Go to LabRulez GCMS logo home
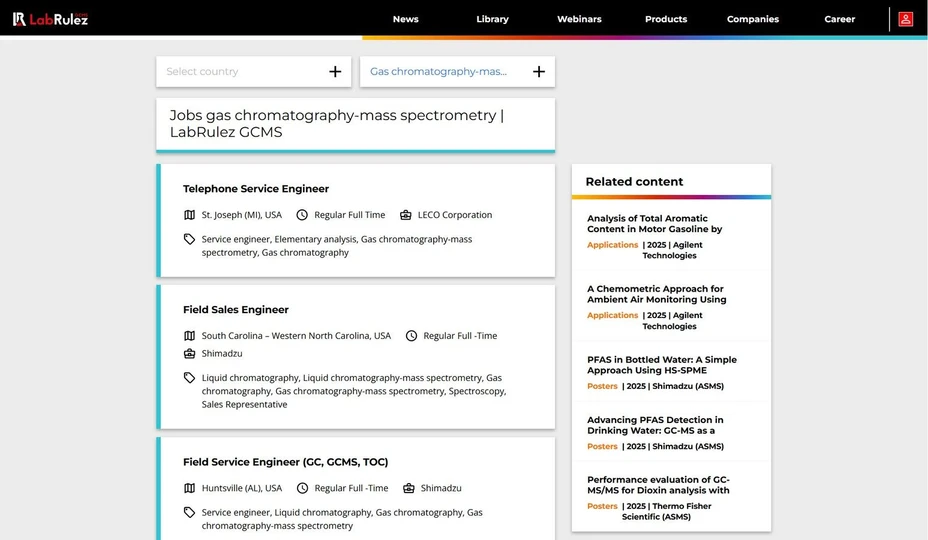The height and width of the screenshot is (540, 928). [x=50, y=19]
